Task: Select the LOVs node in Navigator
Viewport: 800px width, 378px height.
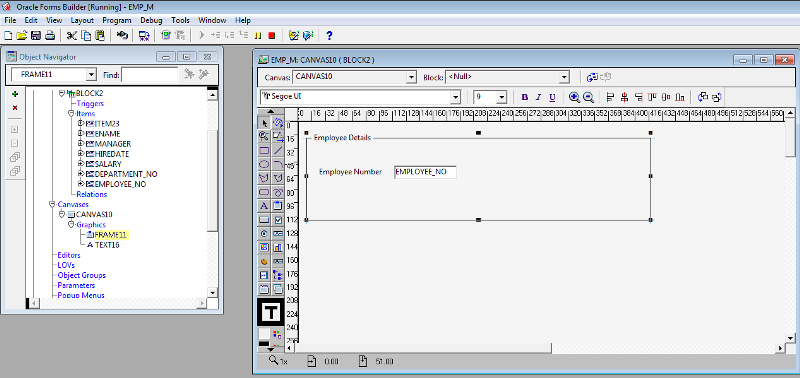Action: pyautogui.click(x=66, y=265)
